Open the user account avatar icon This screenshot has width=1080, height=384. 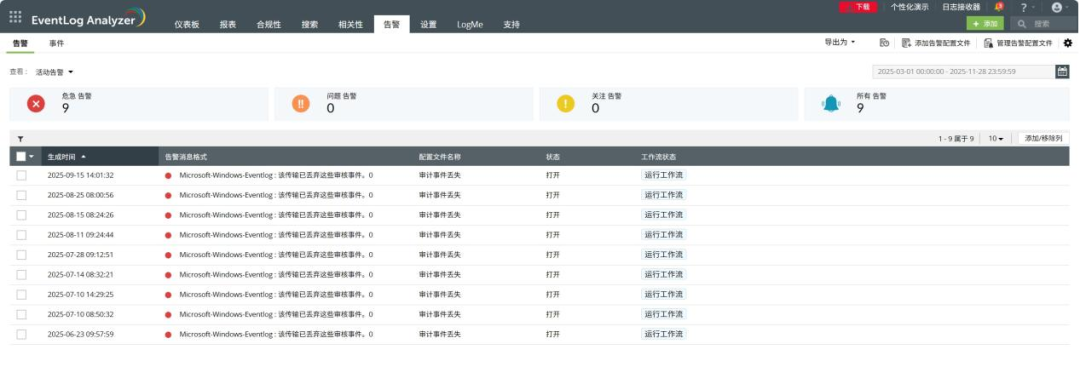(x=1057, y=8)
